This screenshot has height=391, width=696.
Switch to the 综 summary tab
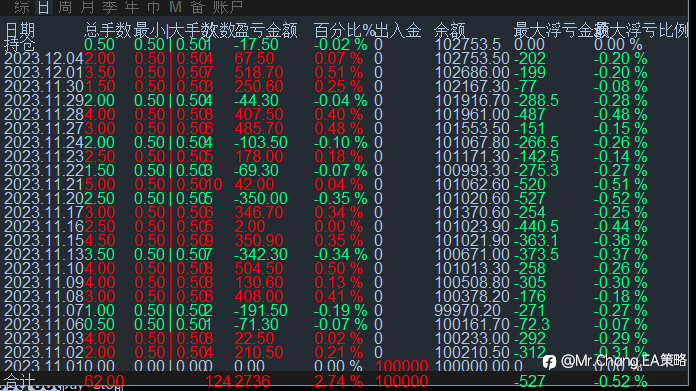22,7
